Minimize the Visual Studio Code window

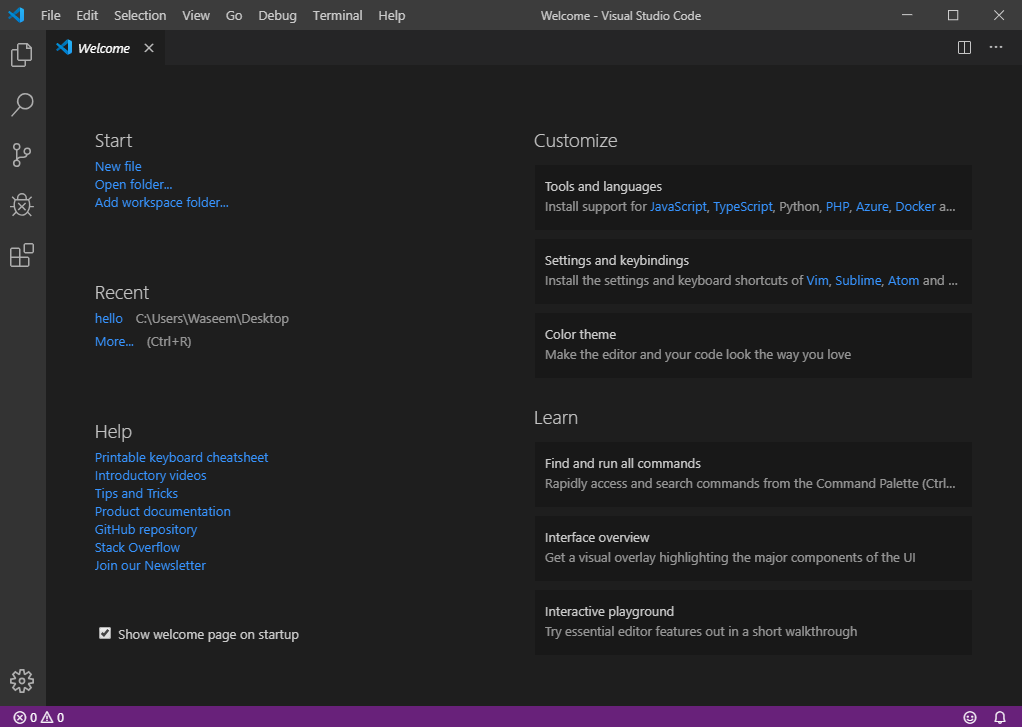coord(907,15)
